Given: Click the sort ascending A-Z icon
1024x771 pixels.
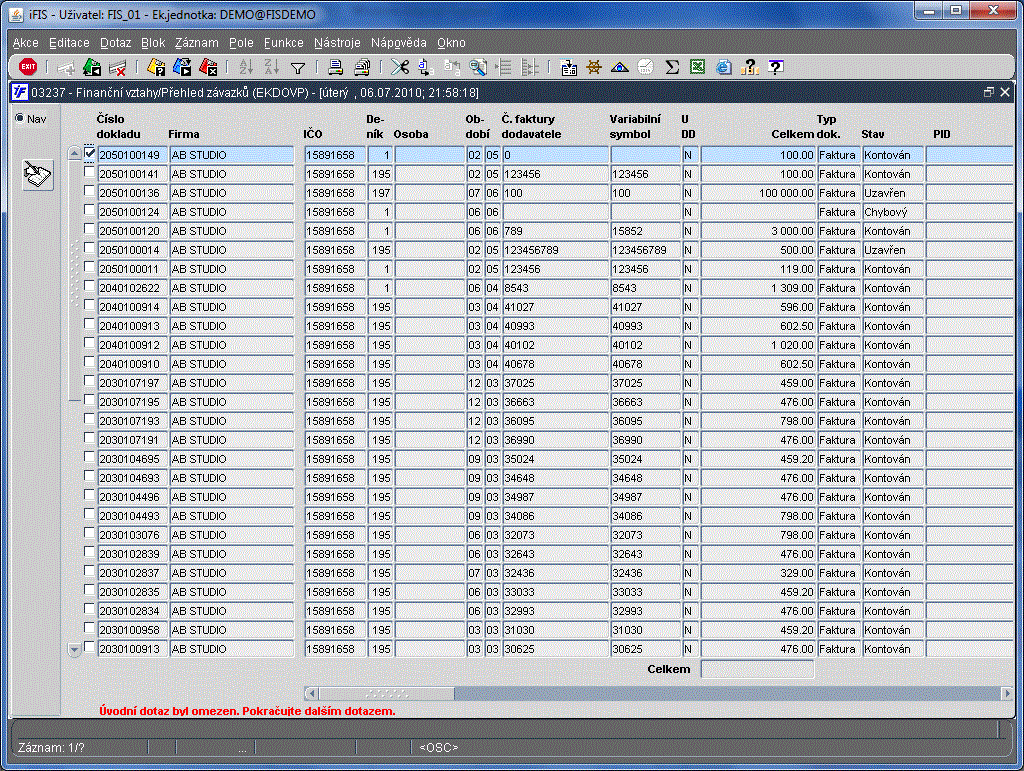Looking at the screenshot, I should pyautogui.click(x=245, y=68).
